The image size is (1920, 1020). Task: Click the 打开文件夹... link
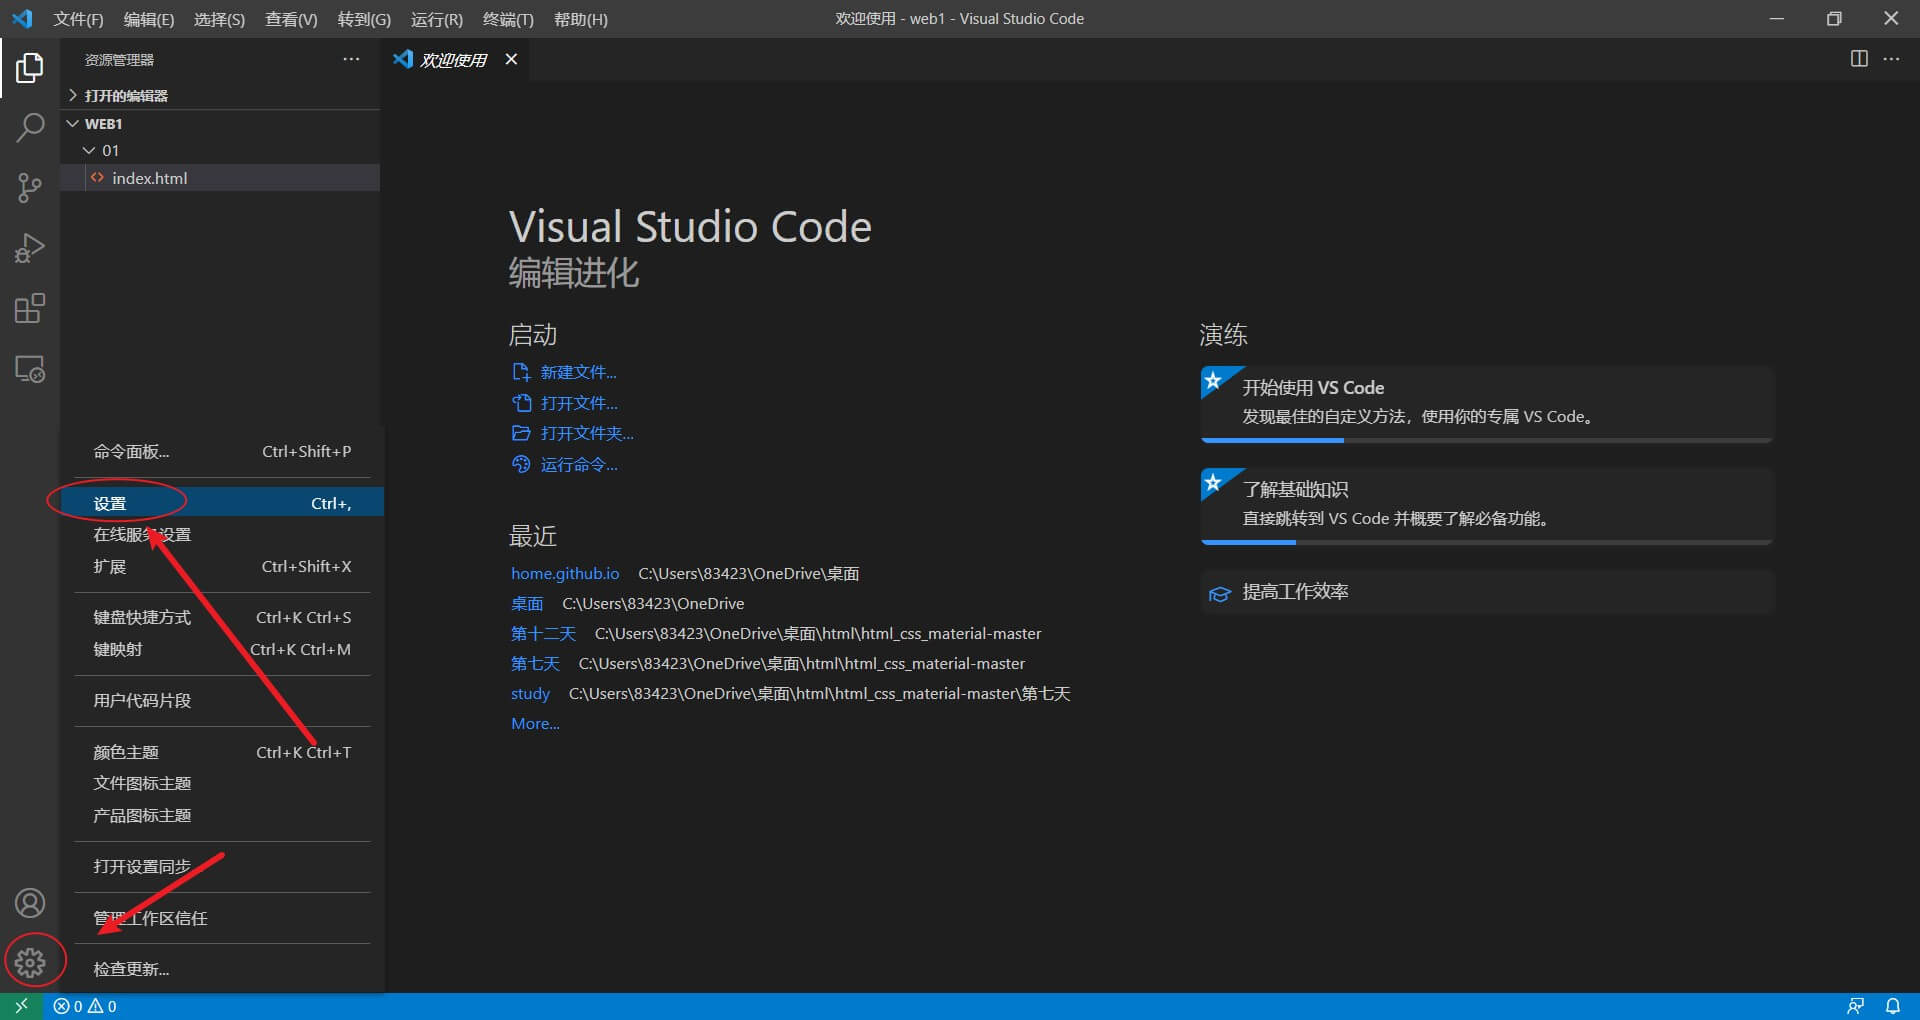point(587,433)
